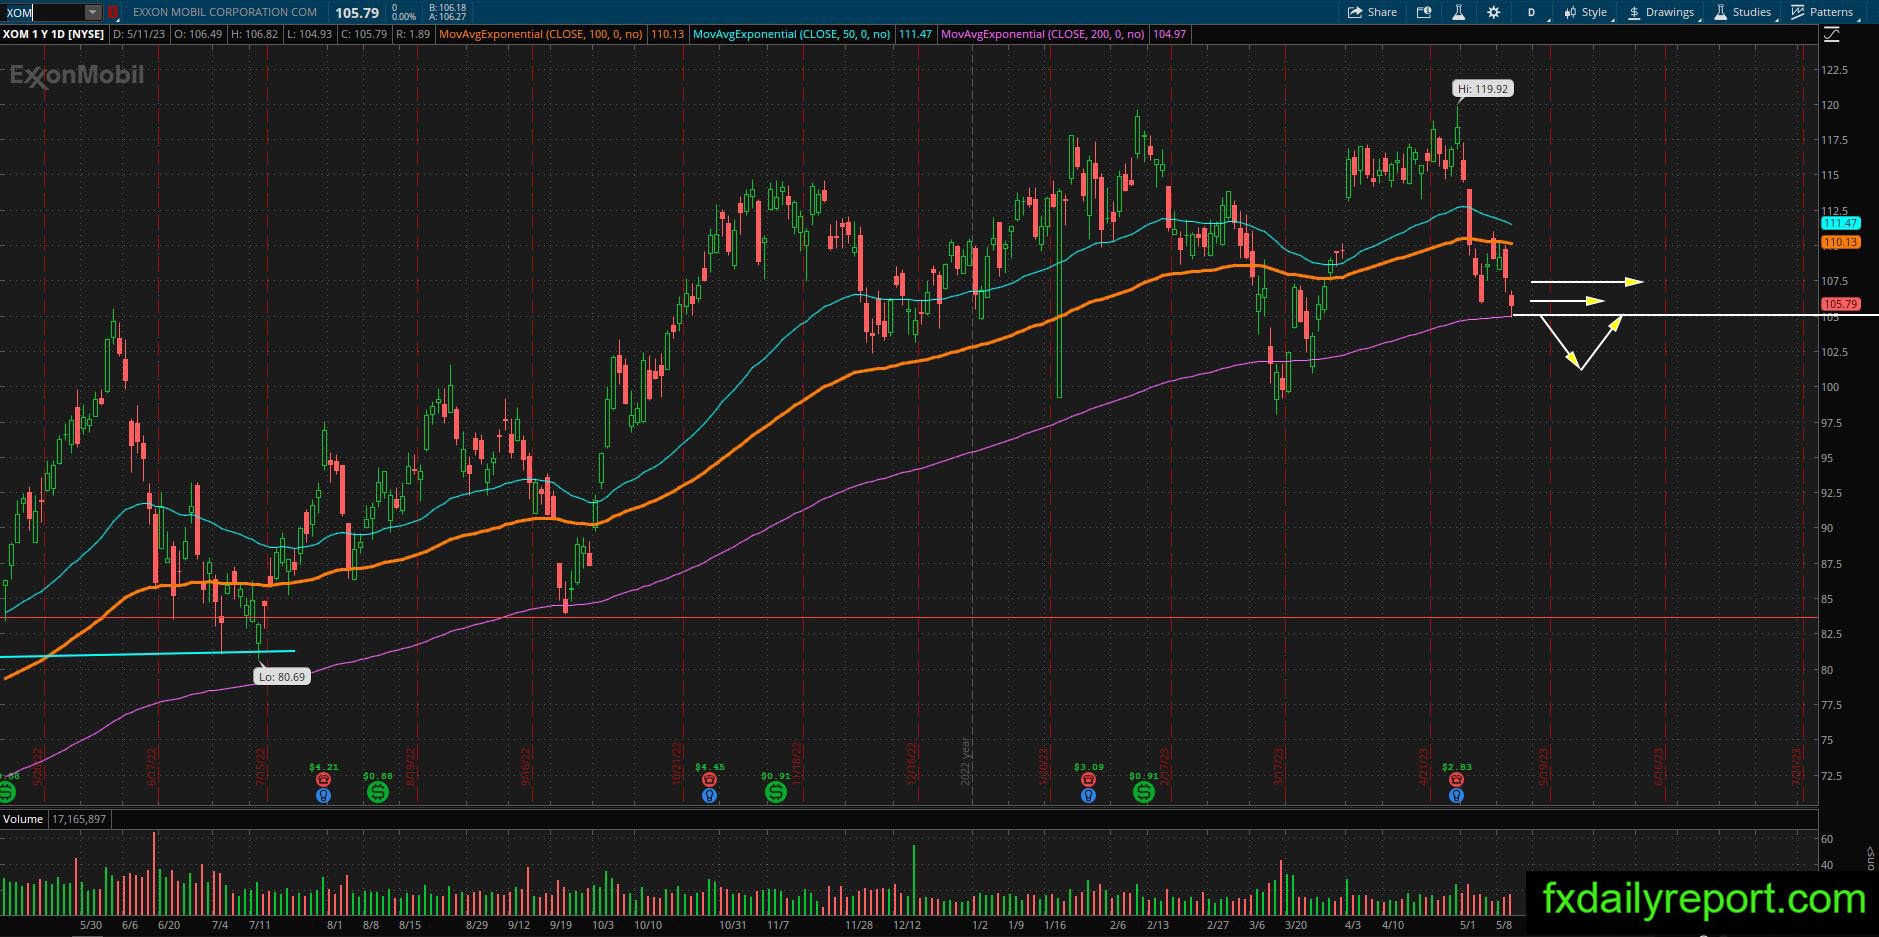Open the flask icon next to the gear
The height and width of the screenshot is (937, 1879).
(1458, 12)
